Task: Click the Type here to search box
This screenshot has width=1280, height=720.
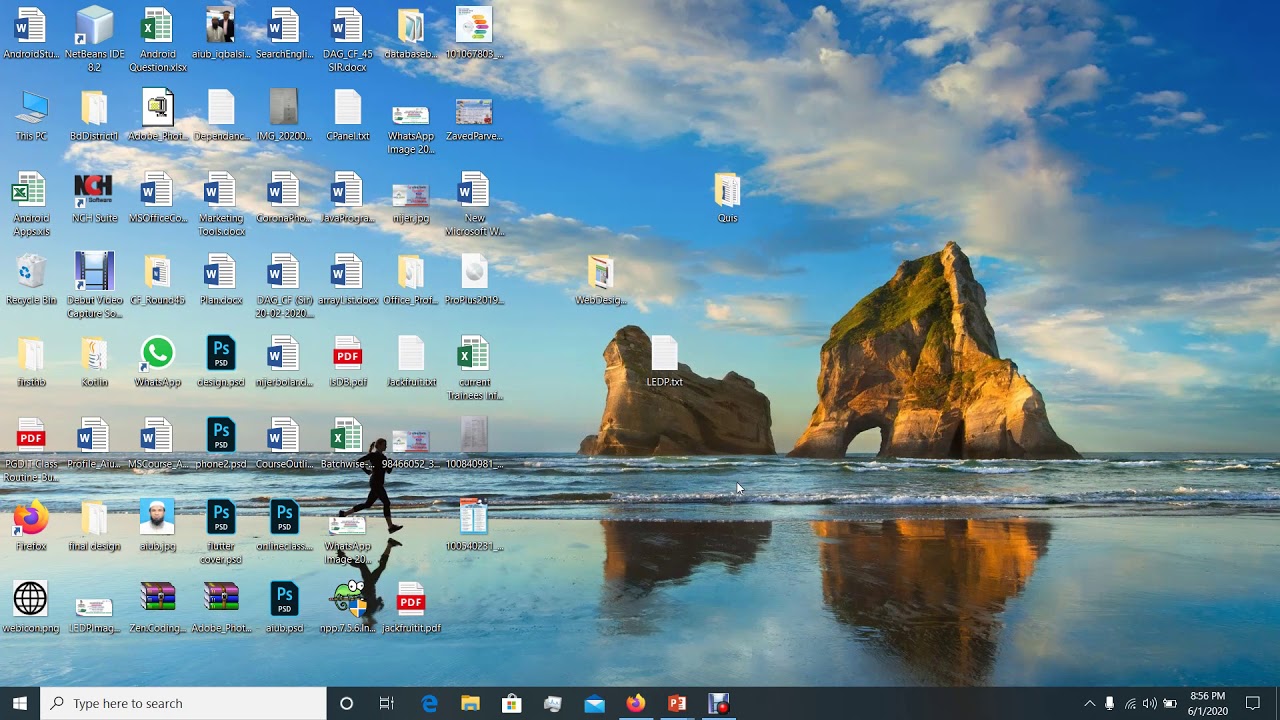Action: pos(185,704)
